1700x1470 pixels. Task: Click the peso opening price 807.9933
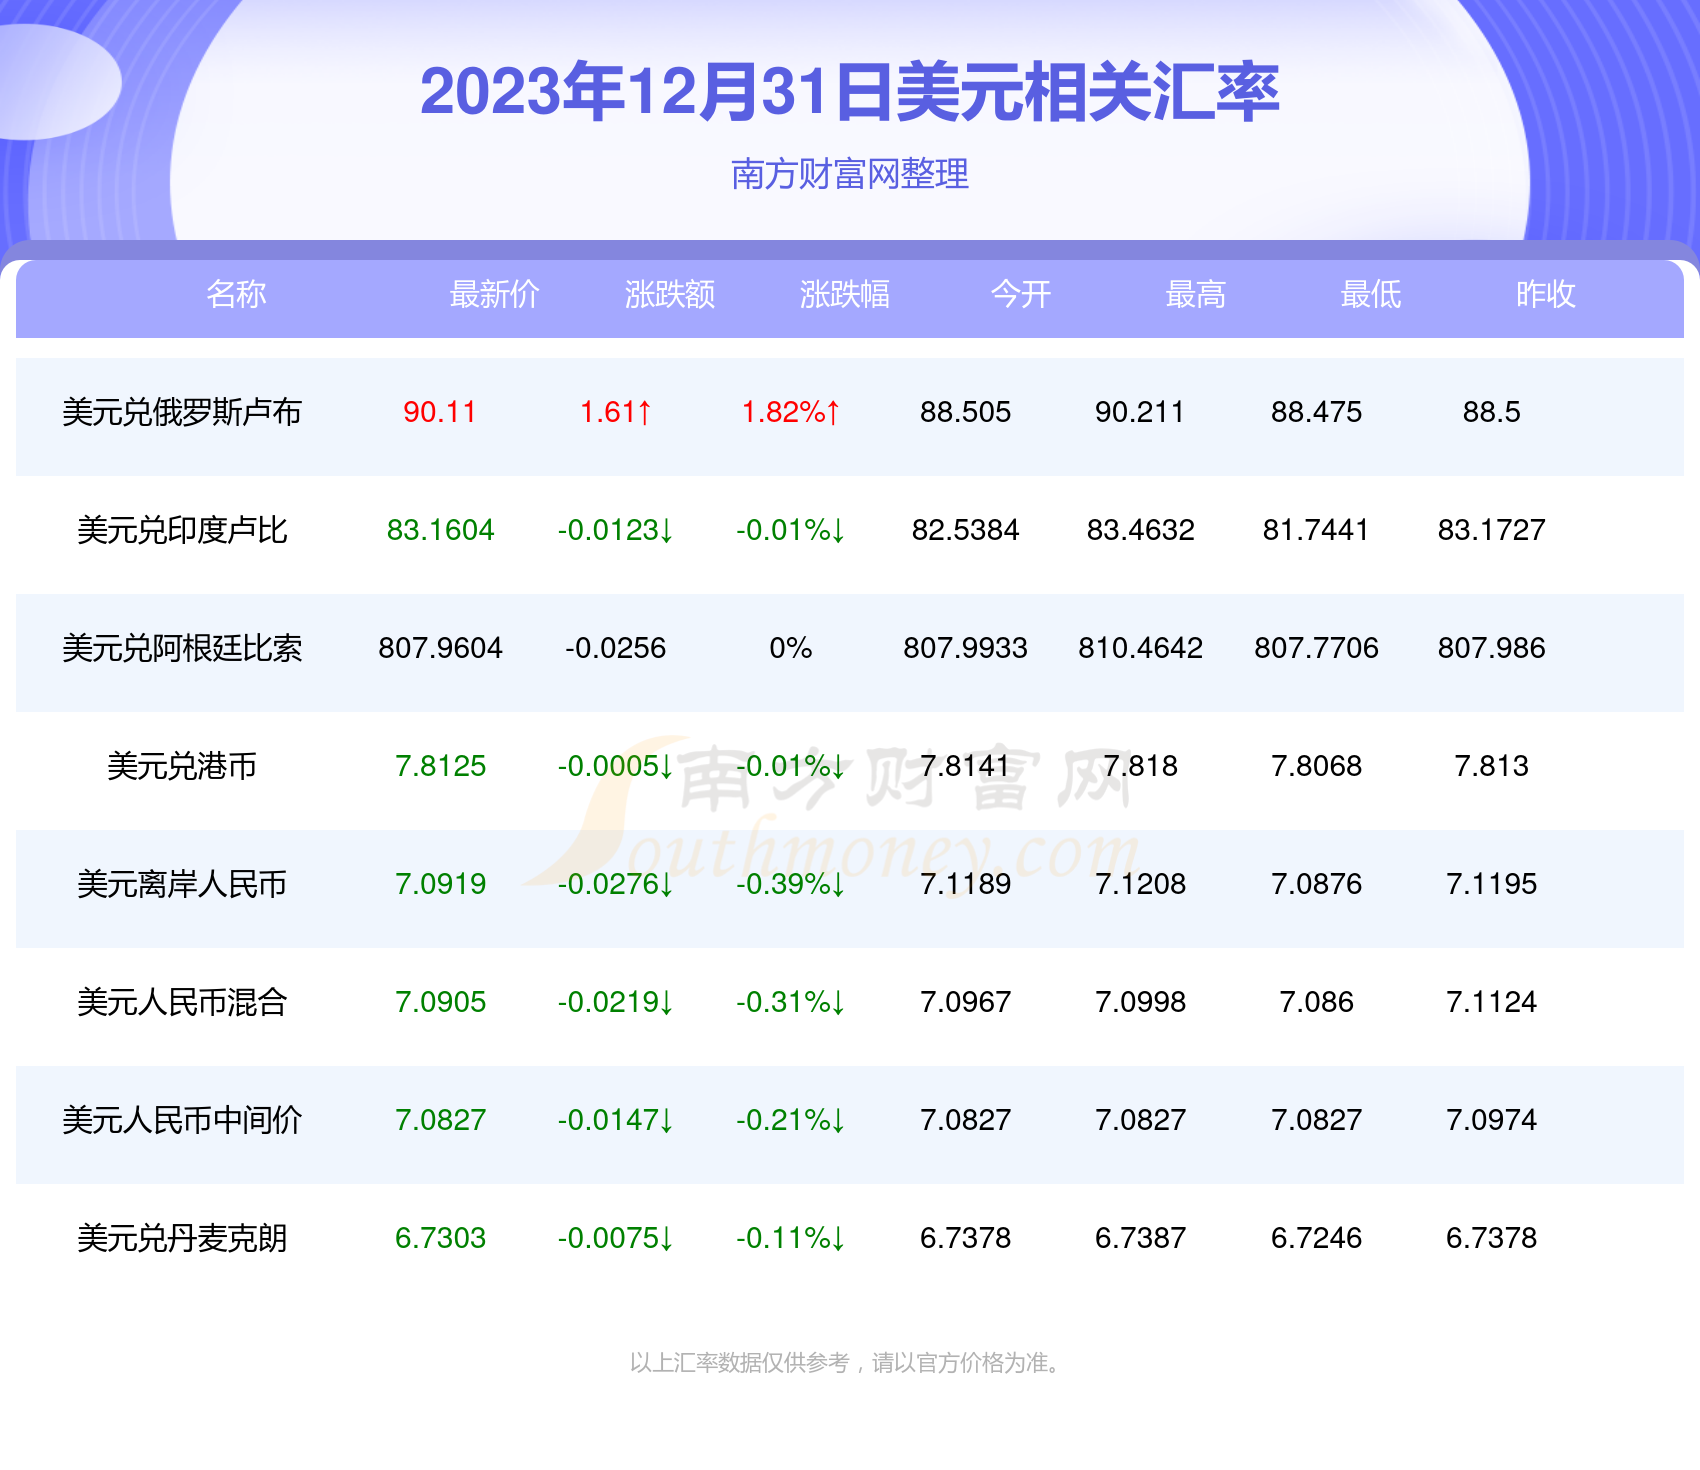(x=966, y=648)
